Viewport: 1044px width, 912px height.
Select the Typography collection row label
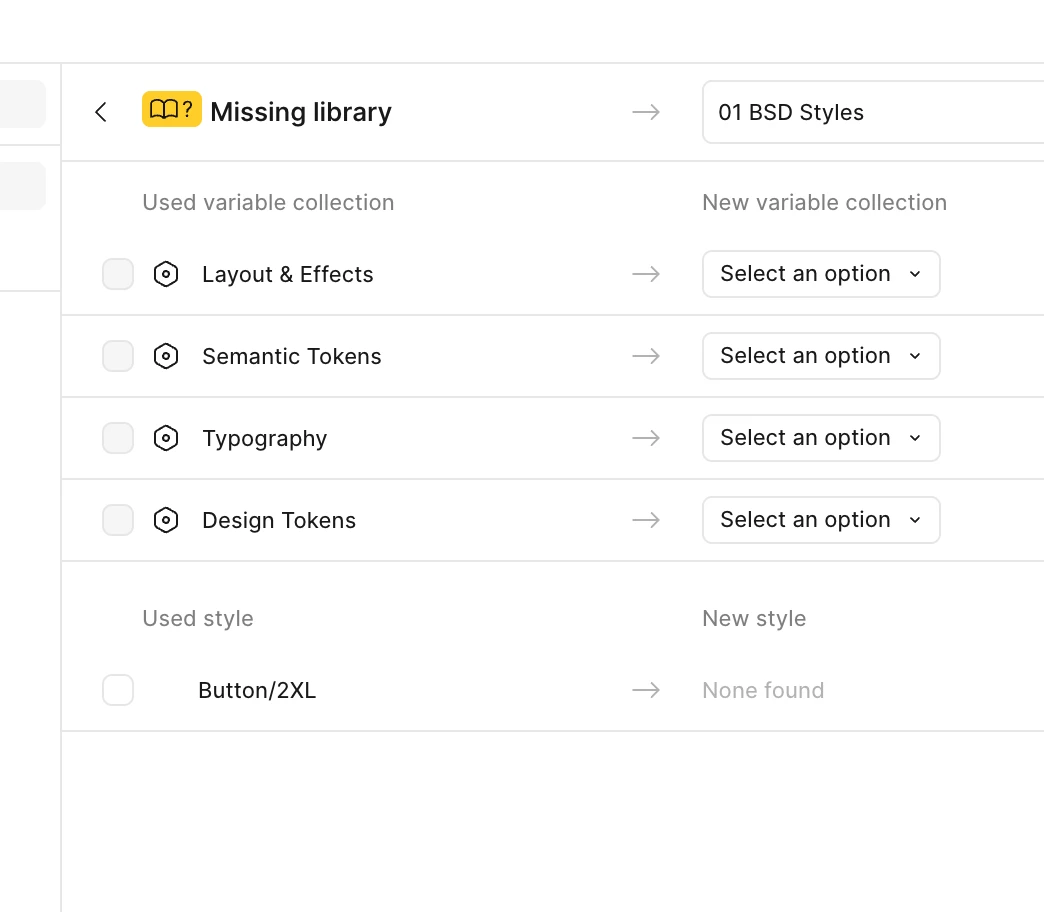(x=264, y=438)
